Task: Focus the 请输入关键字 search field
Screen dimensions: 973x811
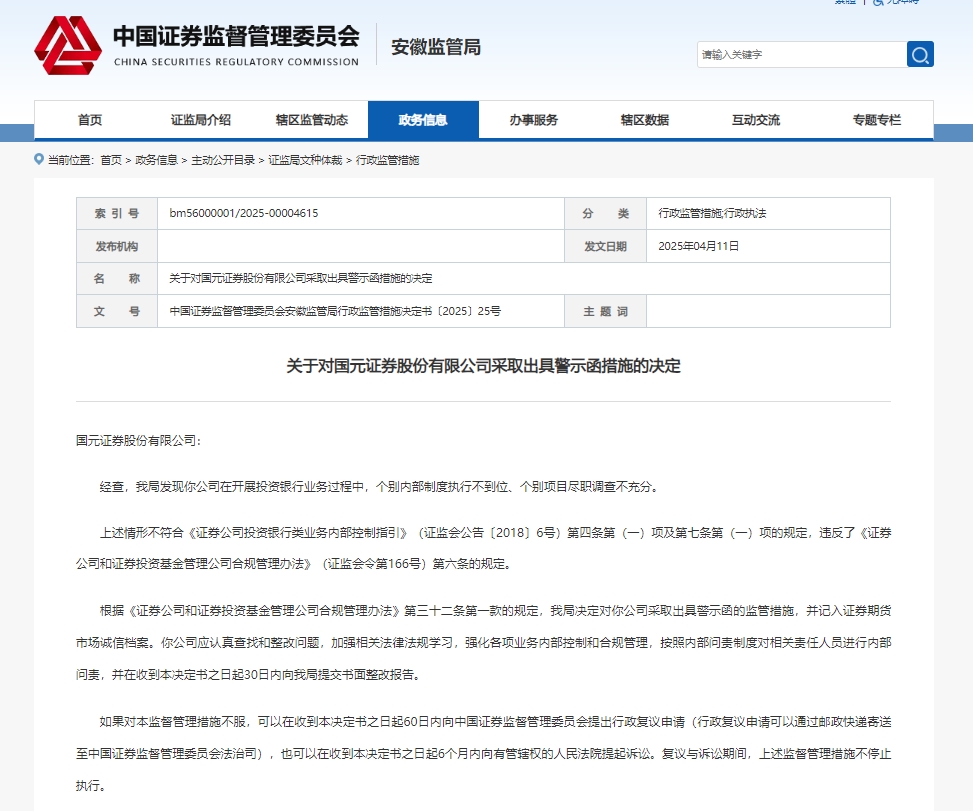Action: (802, 55)
